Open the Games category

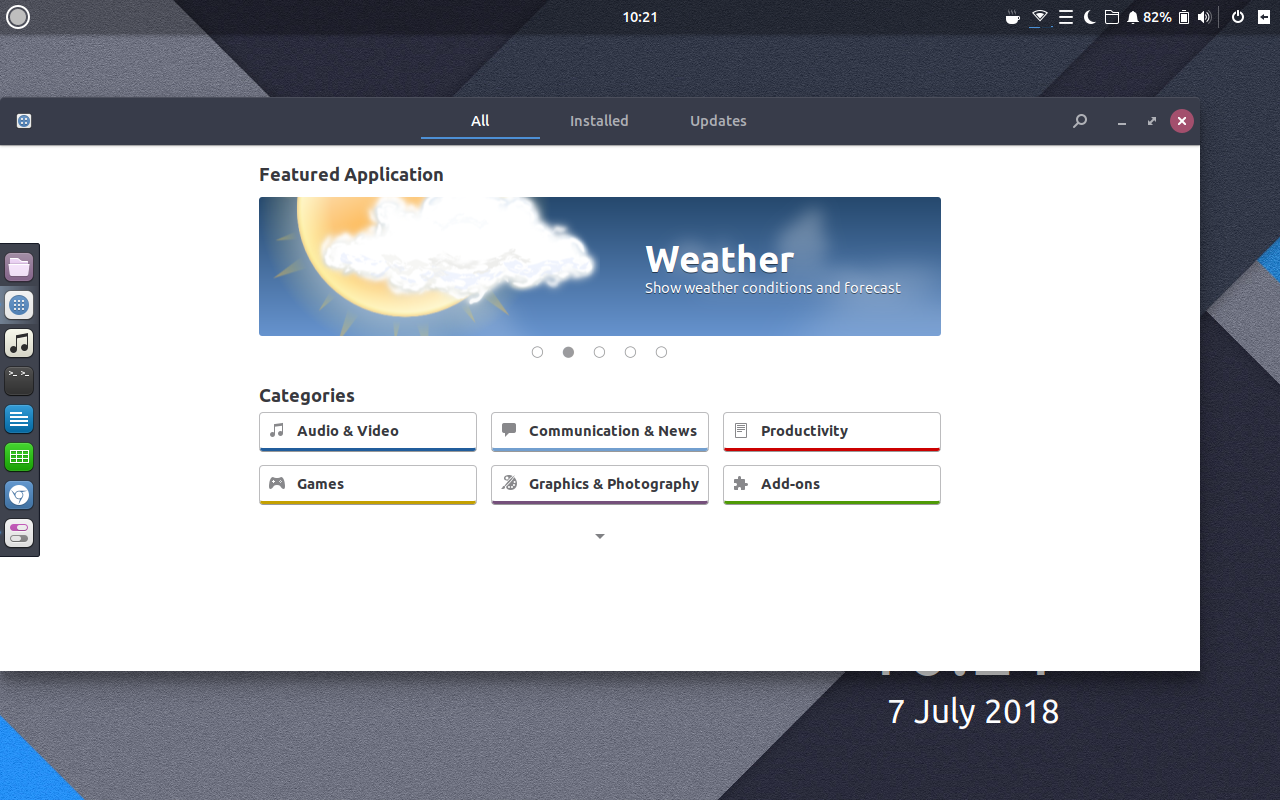(368, 484)
